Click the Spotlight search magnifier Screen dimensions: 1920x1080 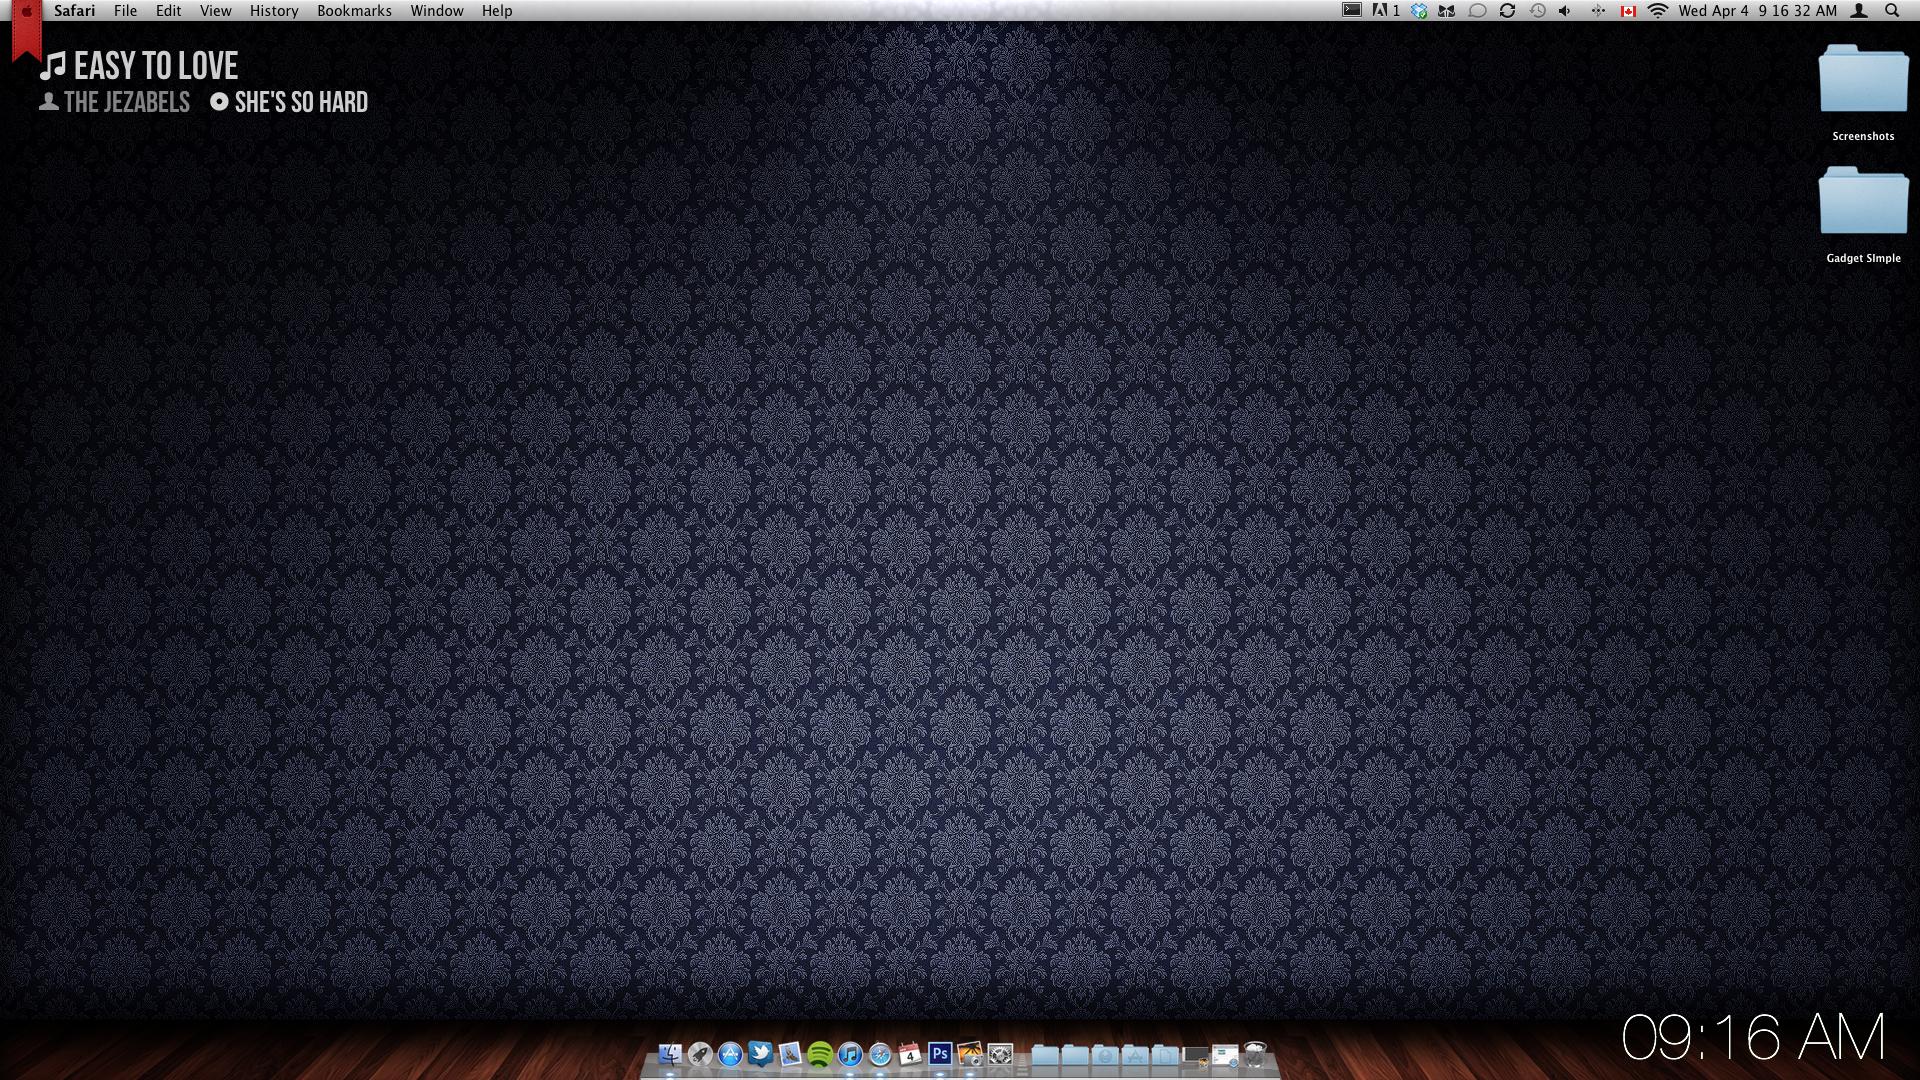(x=1892, y=11)
